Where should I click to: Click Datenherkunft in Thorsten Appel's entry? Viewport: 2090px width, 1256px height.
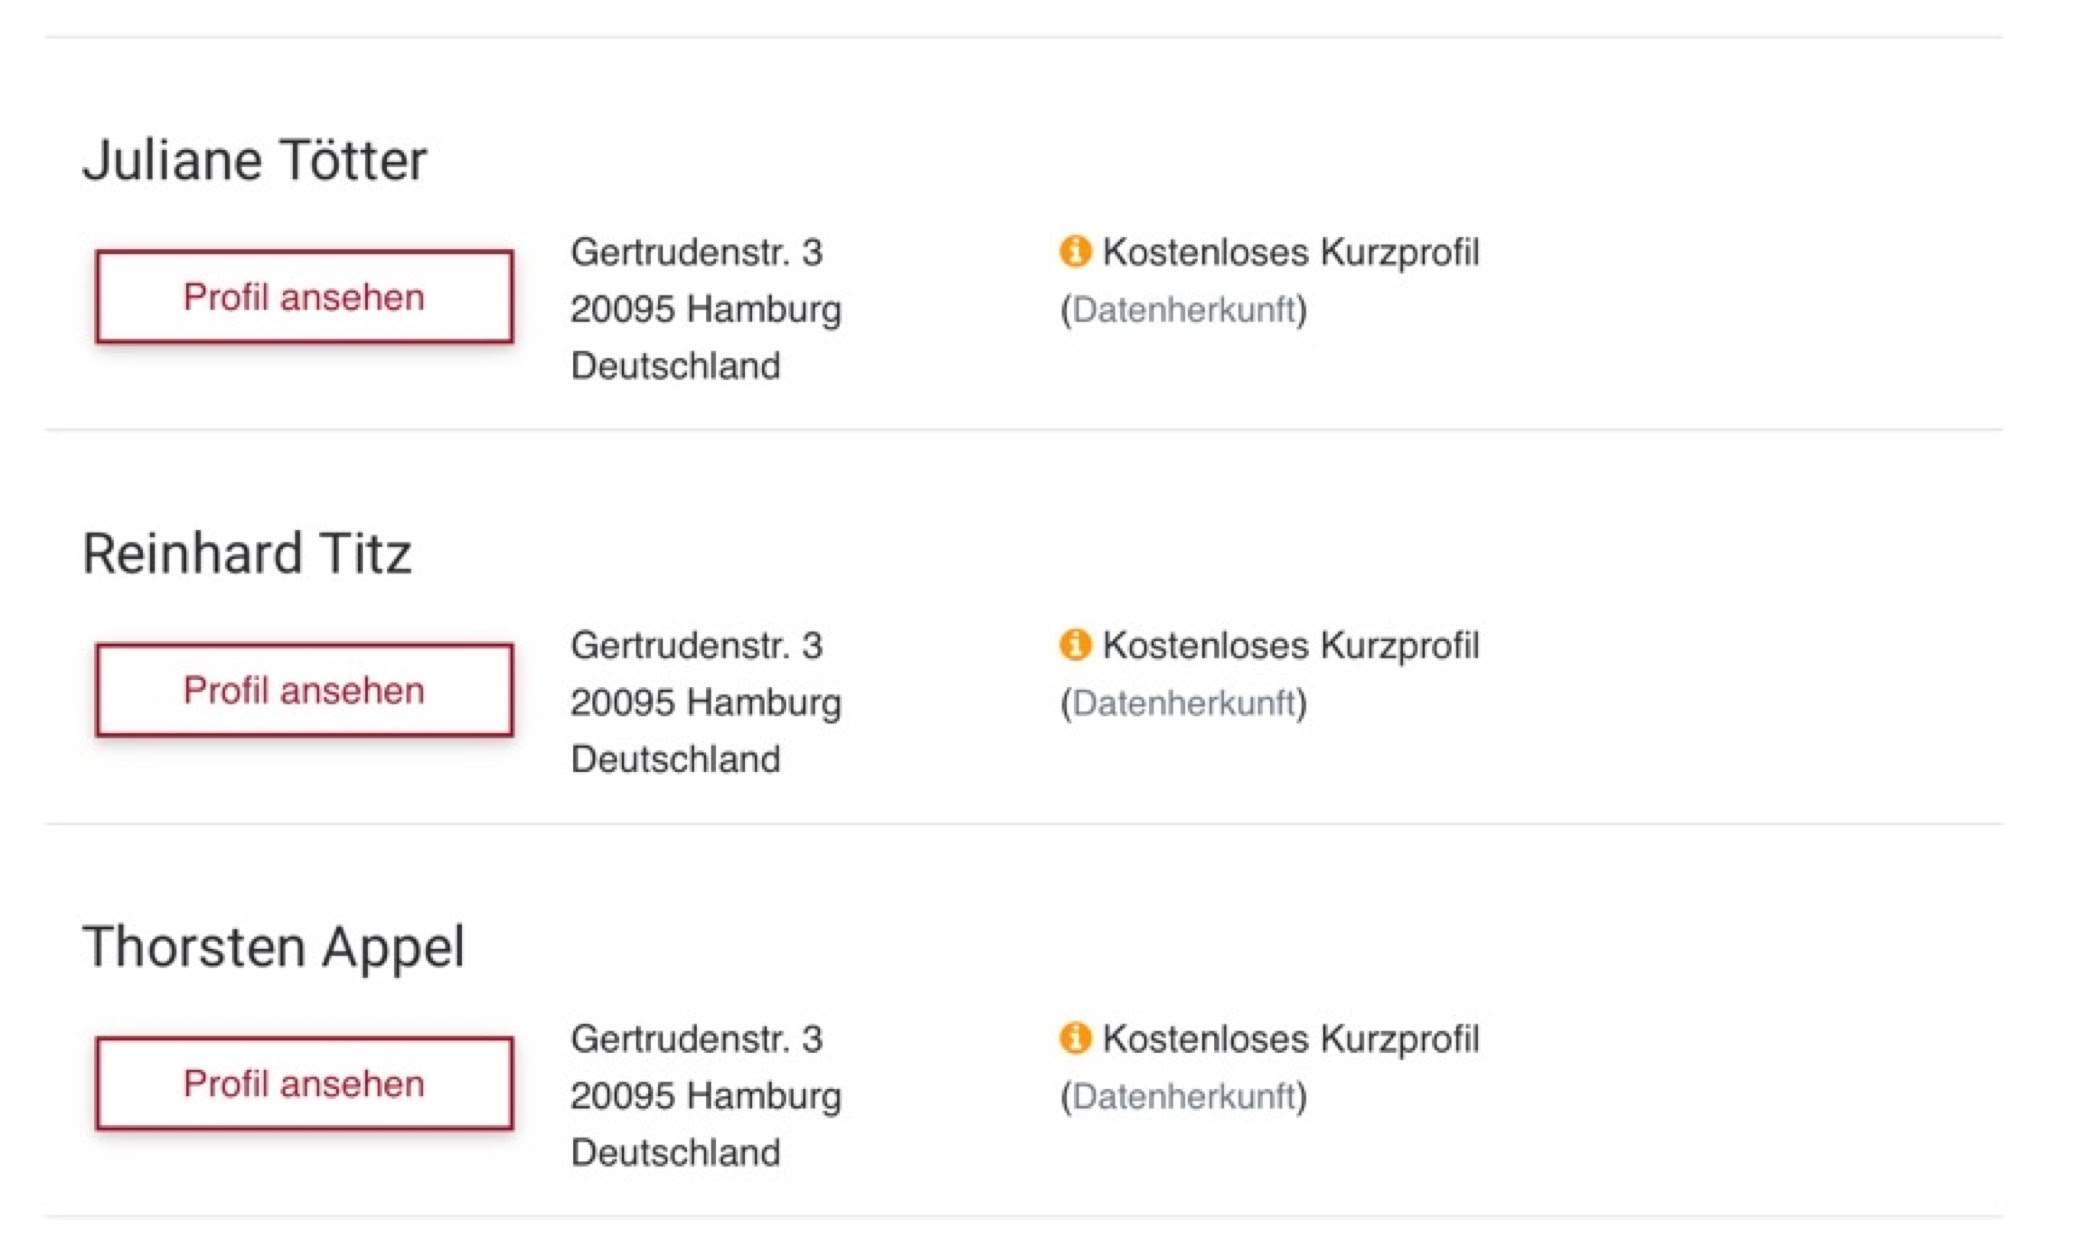1184,1096
